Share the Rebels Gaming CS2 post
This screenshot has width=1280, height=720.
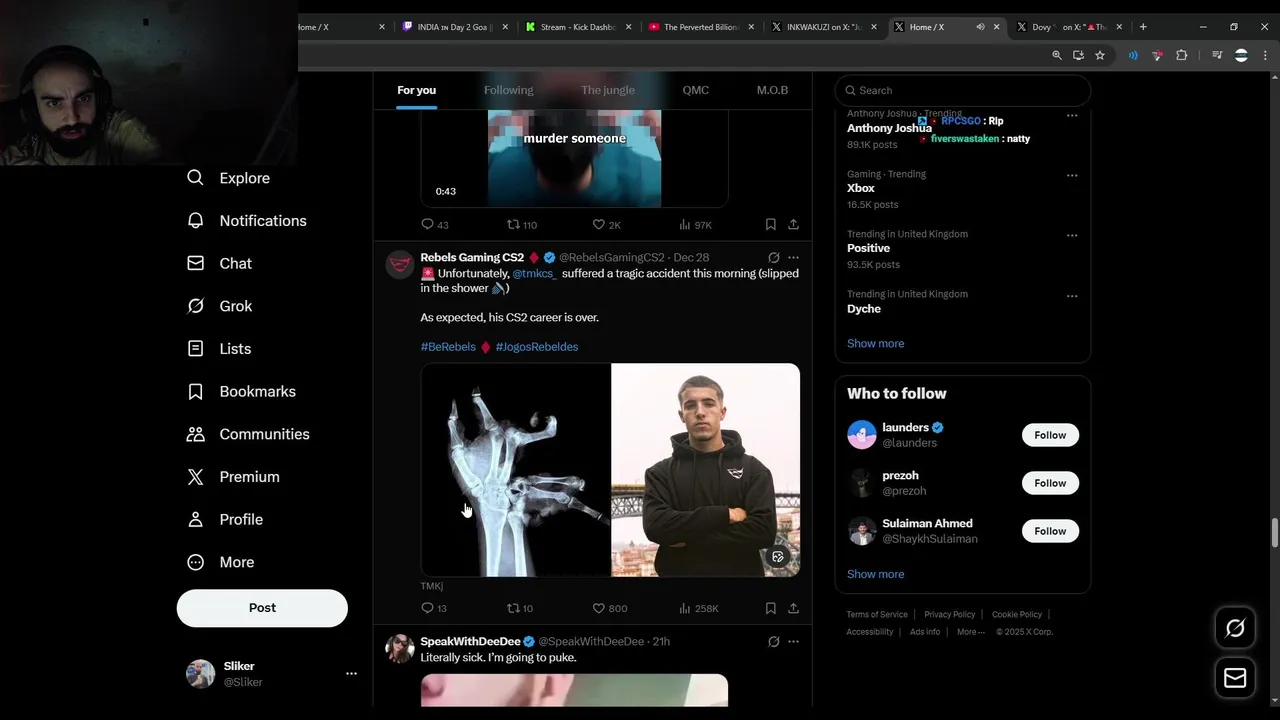pyautogui.click(x=793, y=608)
